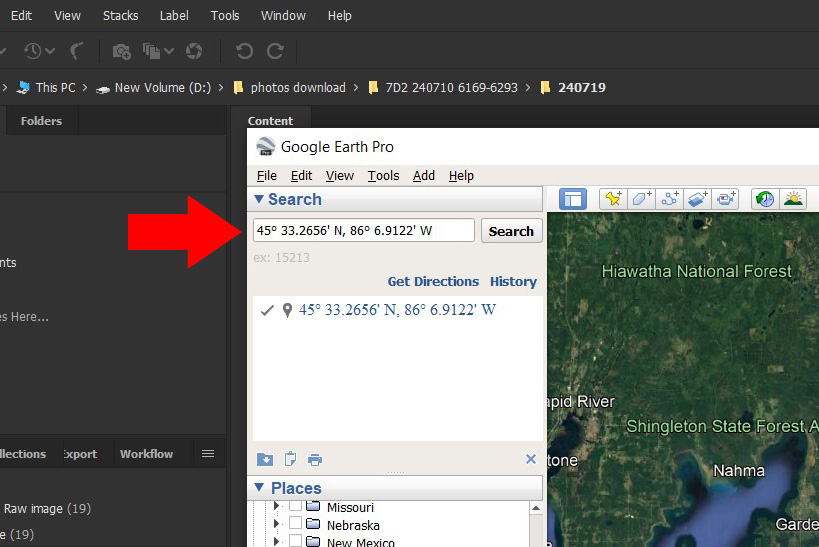Click the boomerang return icon in Bridge
Image resolution: width=819 pixels, height=547 pixels.
(x=77, y=51)
